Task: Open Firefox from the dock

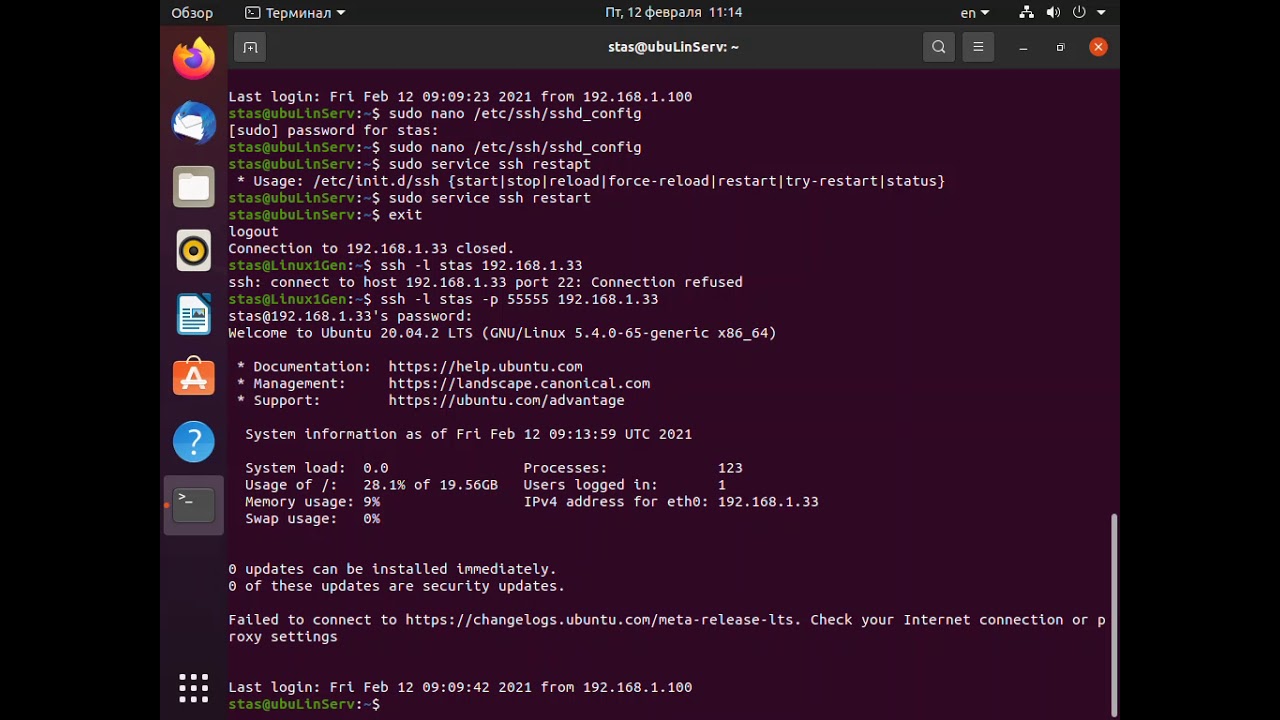Action: (x=194, y=59)
